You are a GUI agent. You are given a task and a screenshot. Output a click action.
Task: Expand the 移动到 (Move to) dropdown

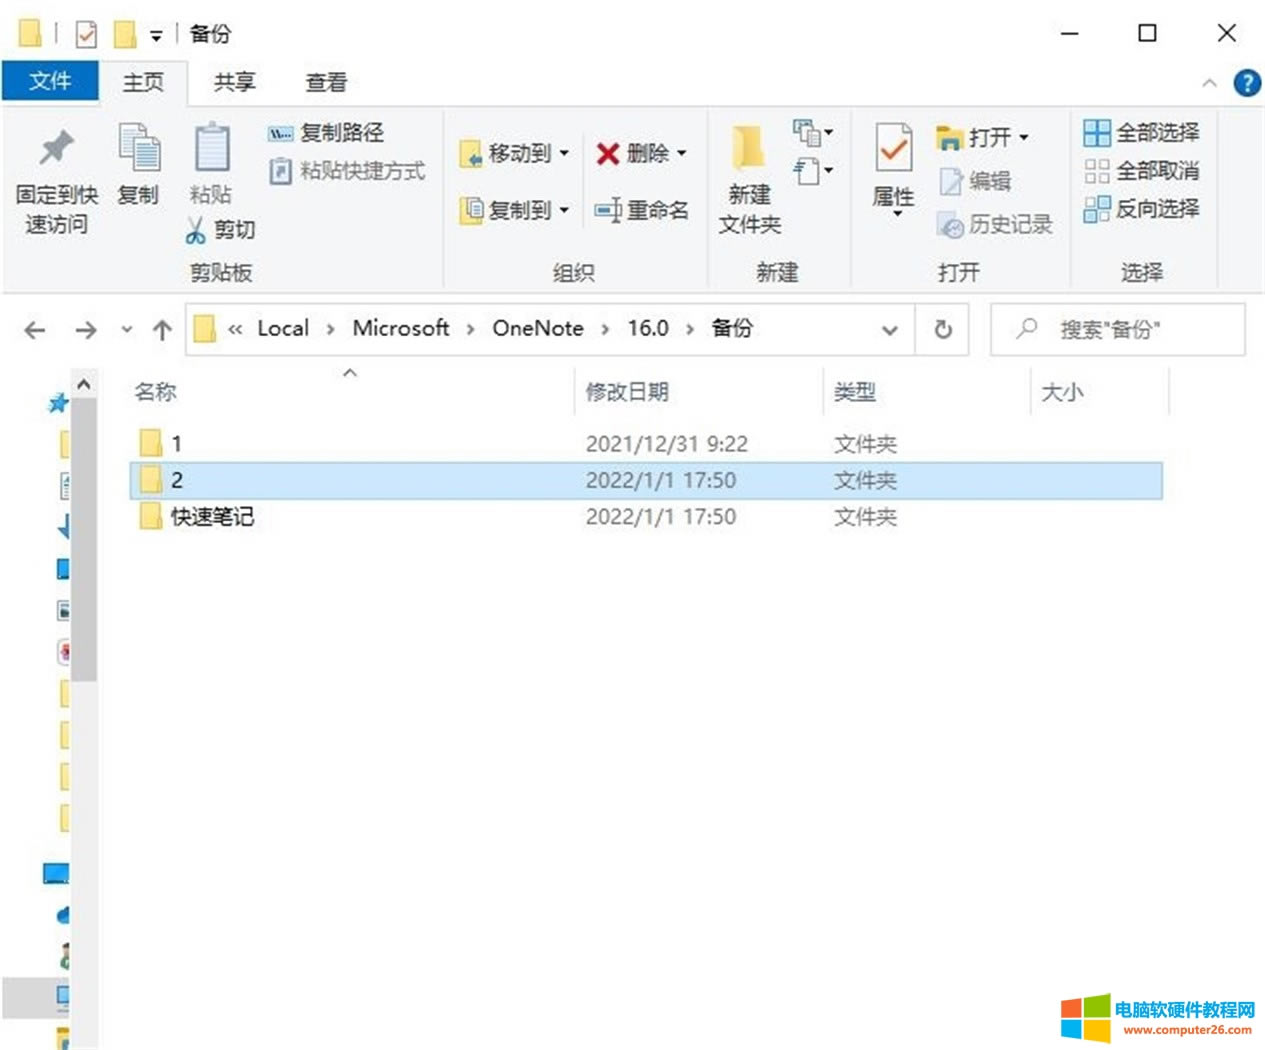point(563,153)
